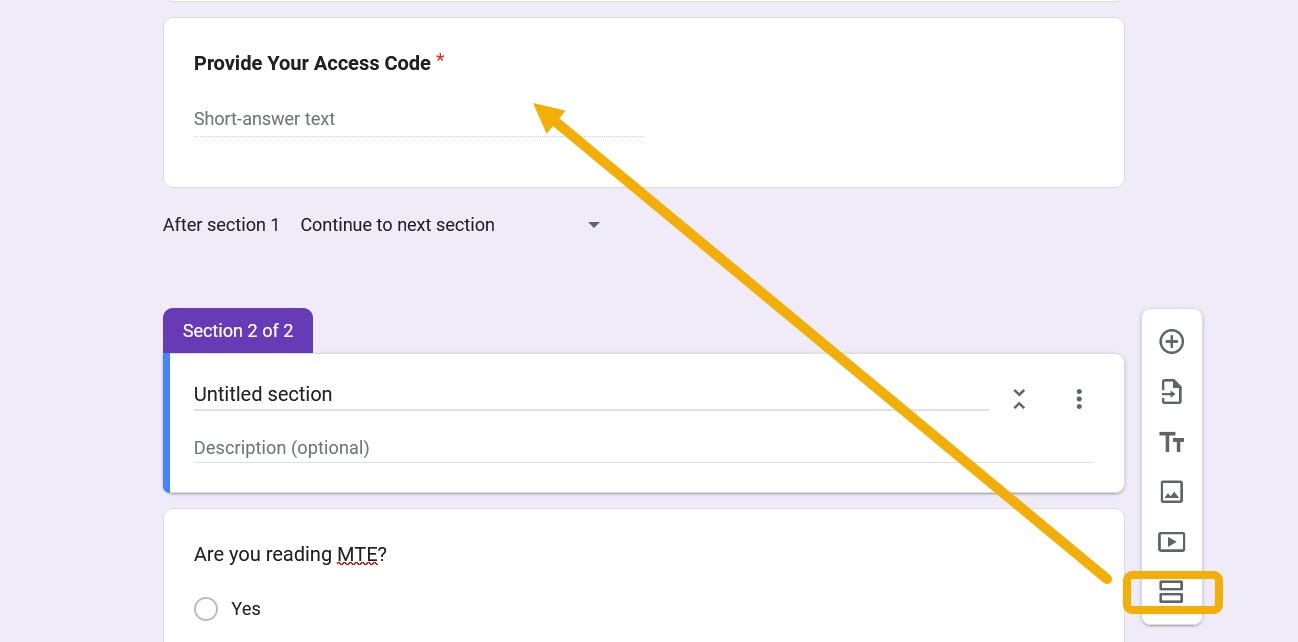
Task: Expand the After section 1 routing options
Action: 594,224
